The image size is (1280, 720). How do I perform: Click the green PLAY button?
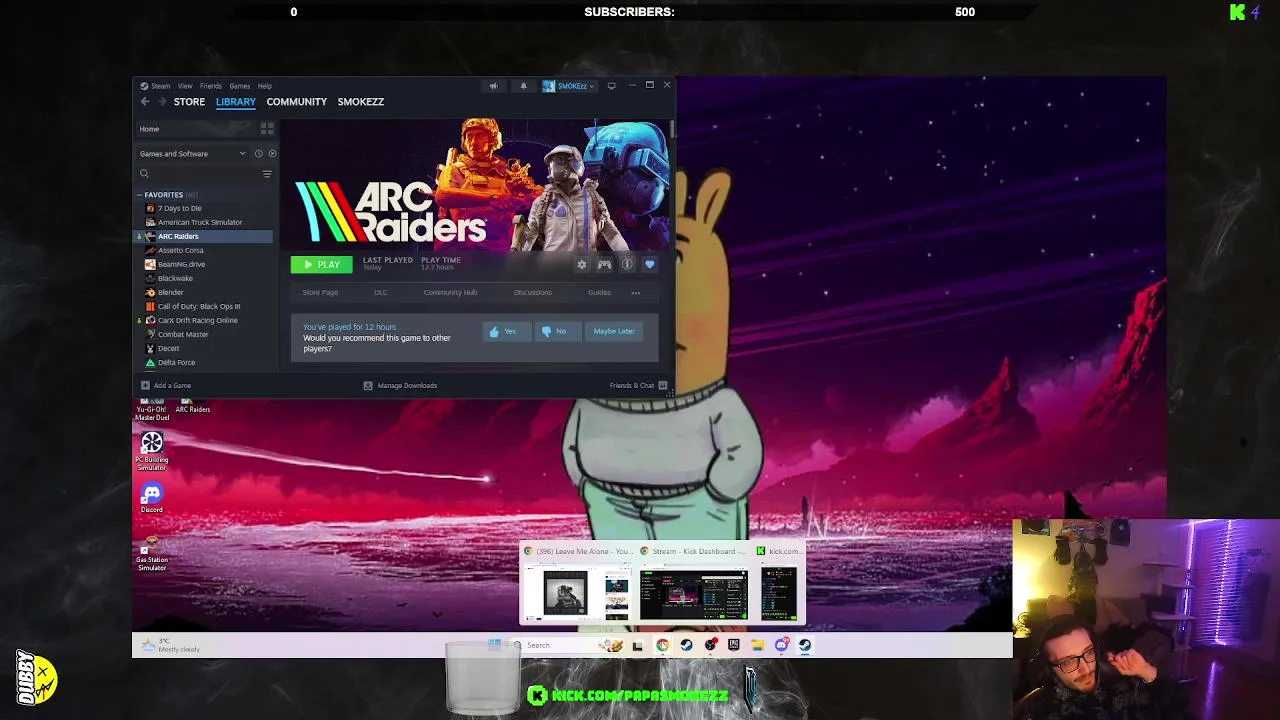point(321,264)
